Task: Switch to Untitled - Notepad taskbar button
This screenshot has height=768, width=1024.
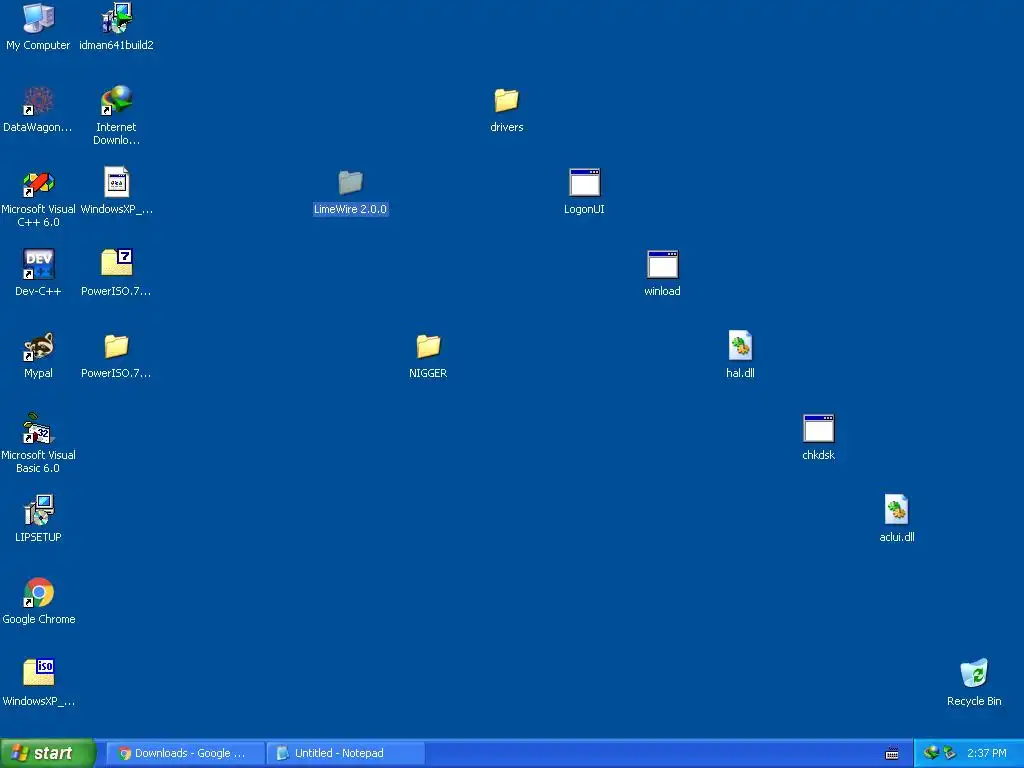Action: (x=345, y=753)
